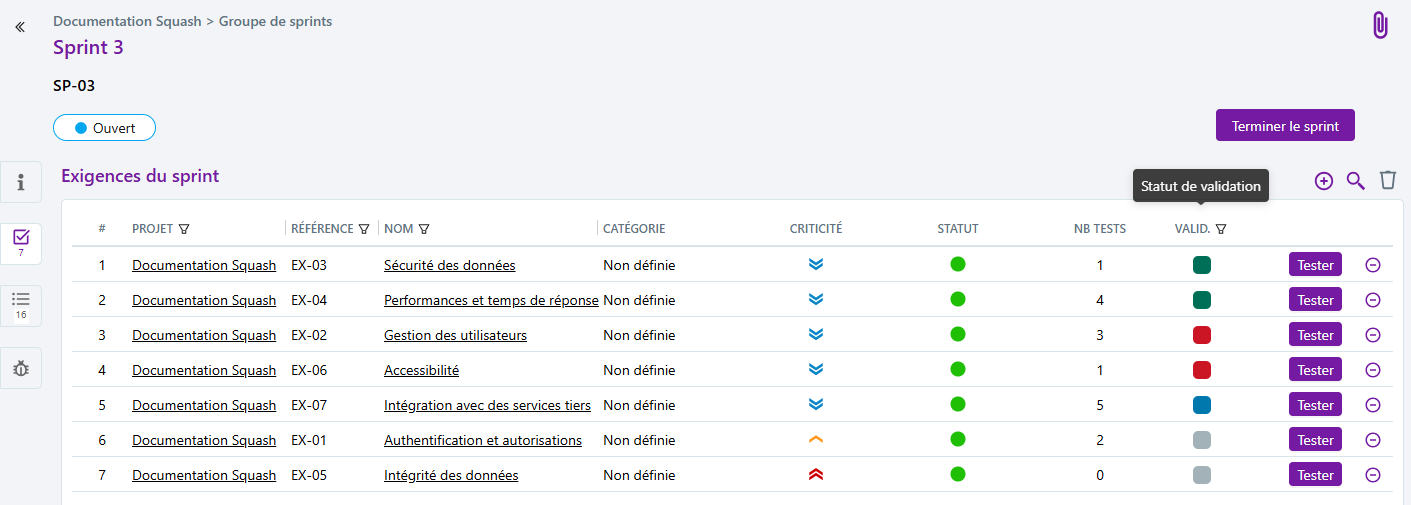Click green status dot for Accessibilité

[958, 369]
